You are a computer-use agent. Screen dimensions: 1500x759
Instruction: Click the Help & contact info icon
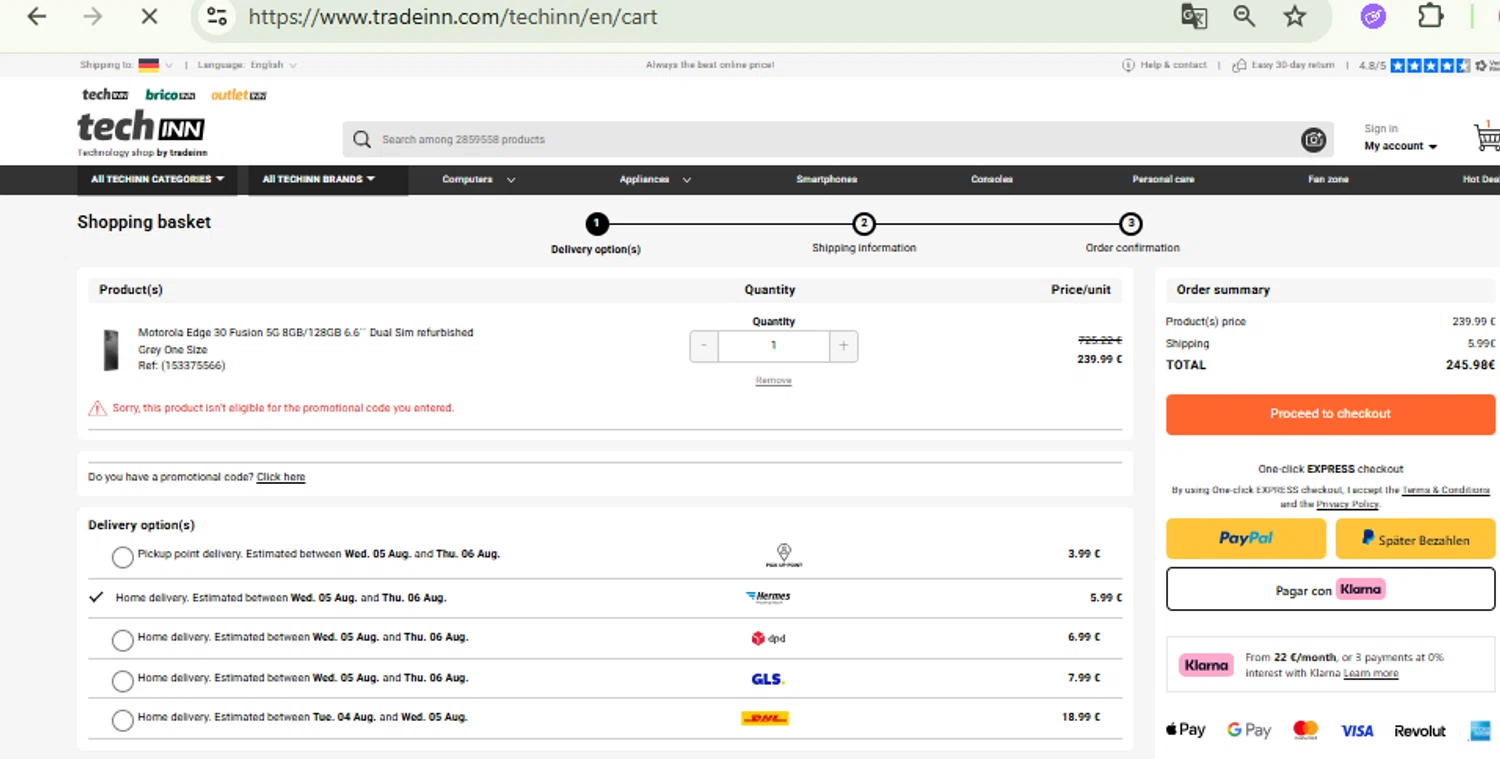[x=1129, y=65]
